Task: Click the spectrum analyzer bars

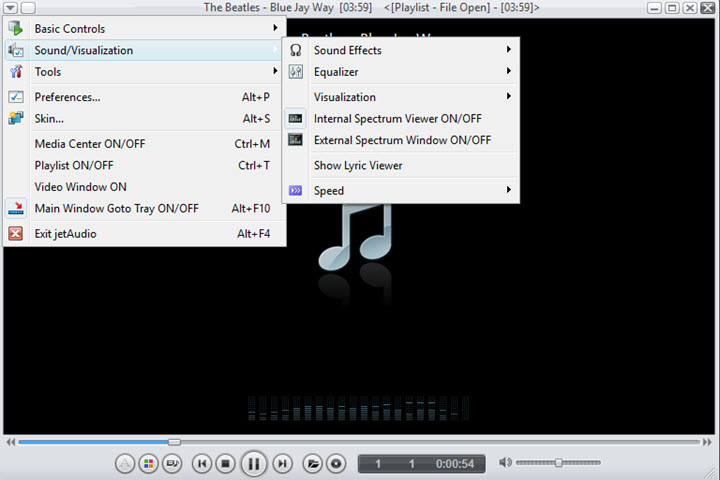Action: point(358,408)
